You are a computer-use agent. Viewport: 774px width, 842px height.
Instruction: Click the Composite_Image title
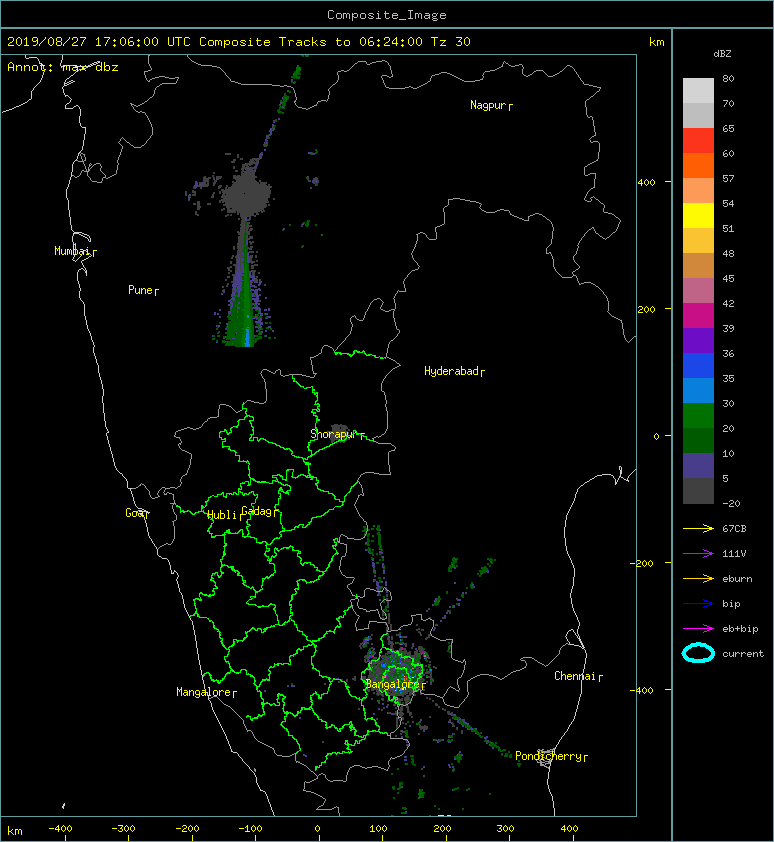pos(387,15)
